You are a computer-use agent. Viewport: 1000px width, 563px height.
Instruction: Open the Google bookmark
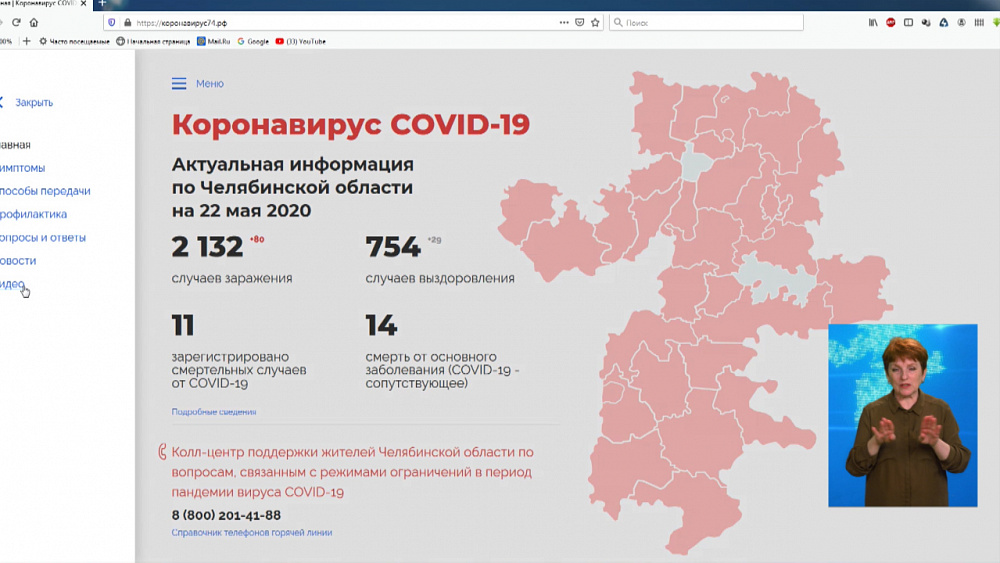click(253, 41)
